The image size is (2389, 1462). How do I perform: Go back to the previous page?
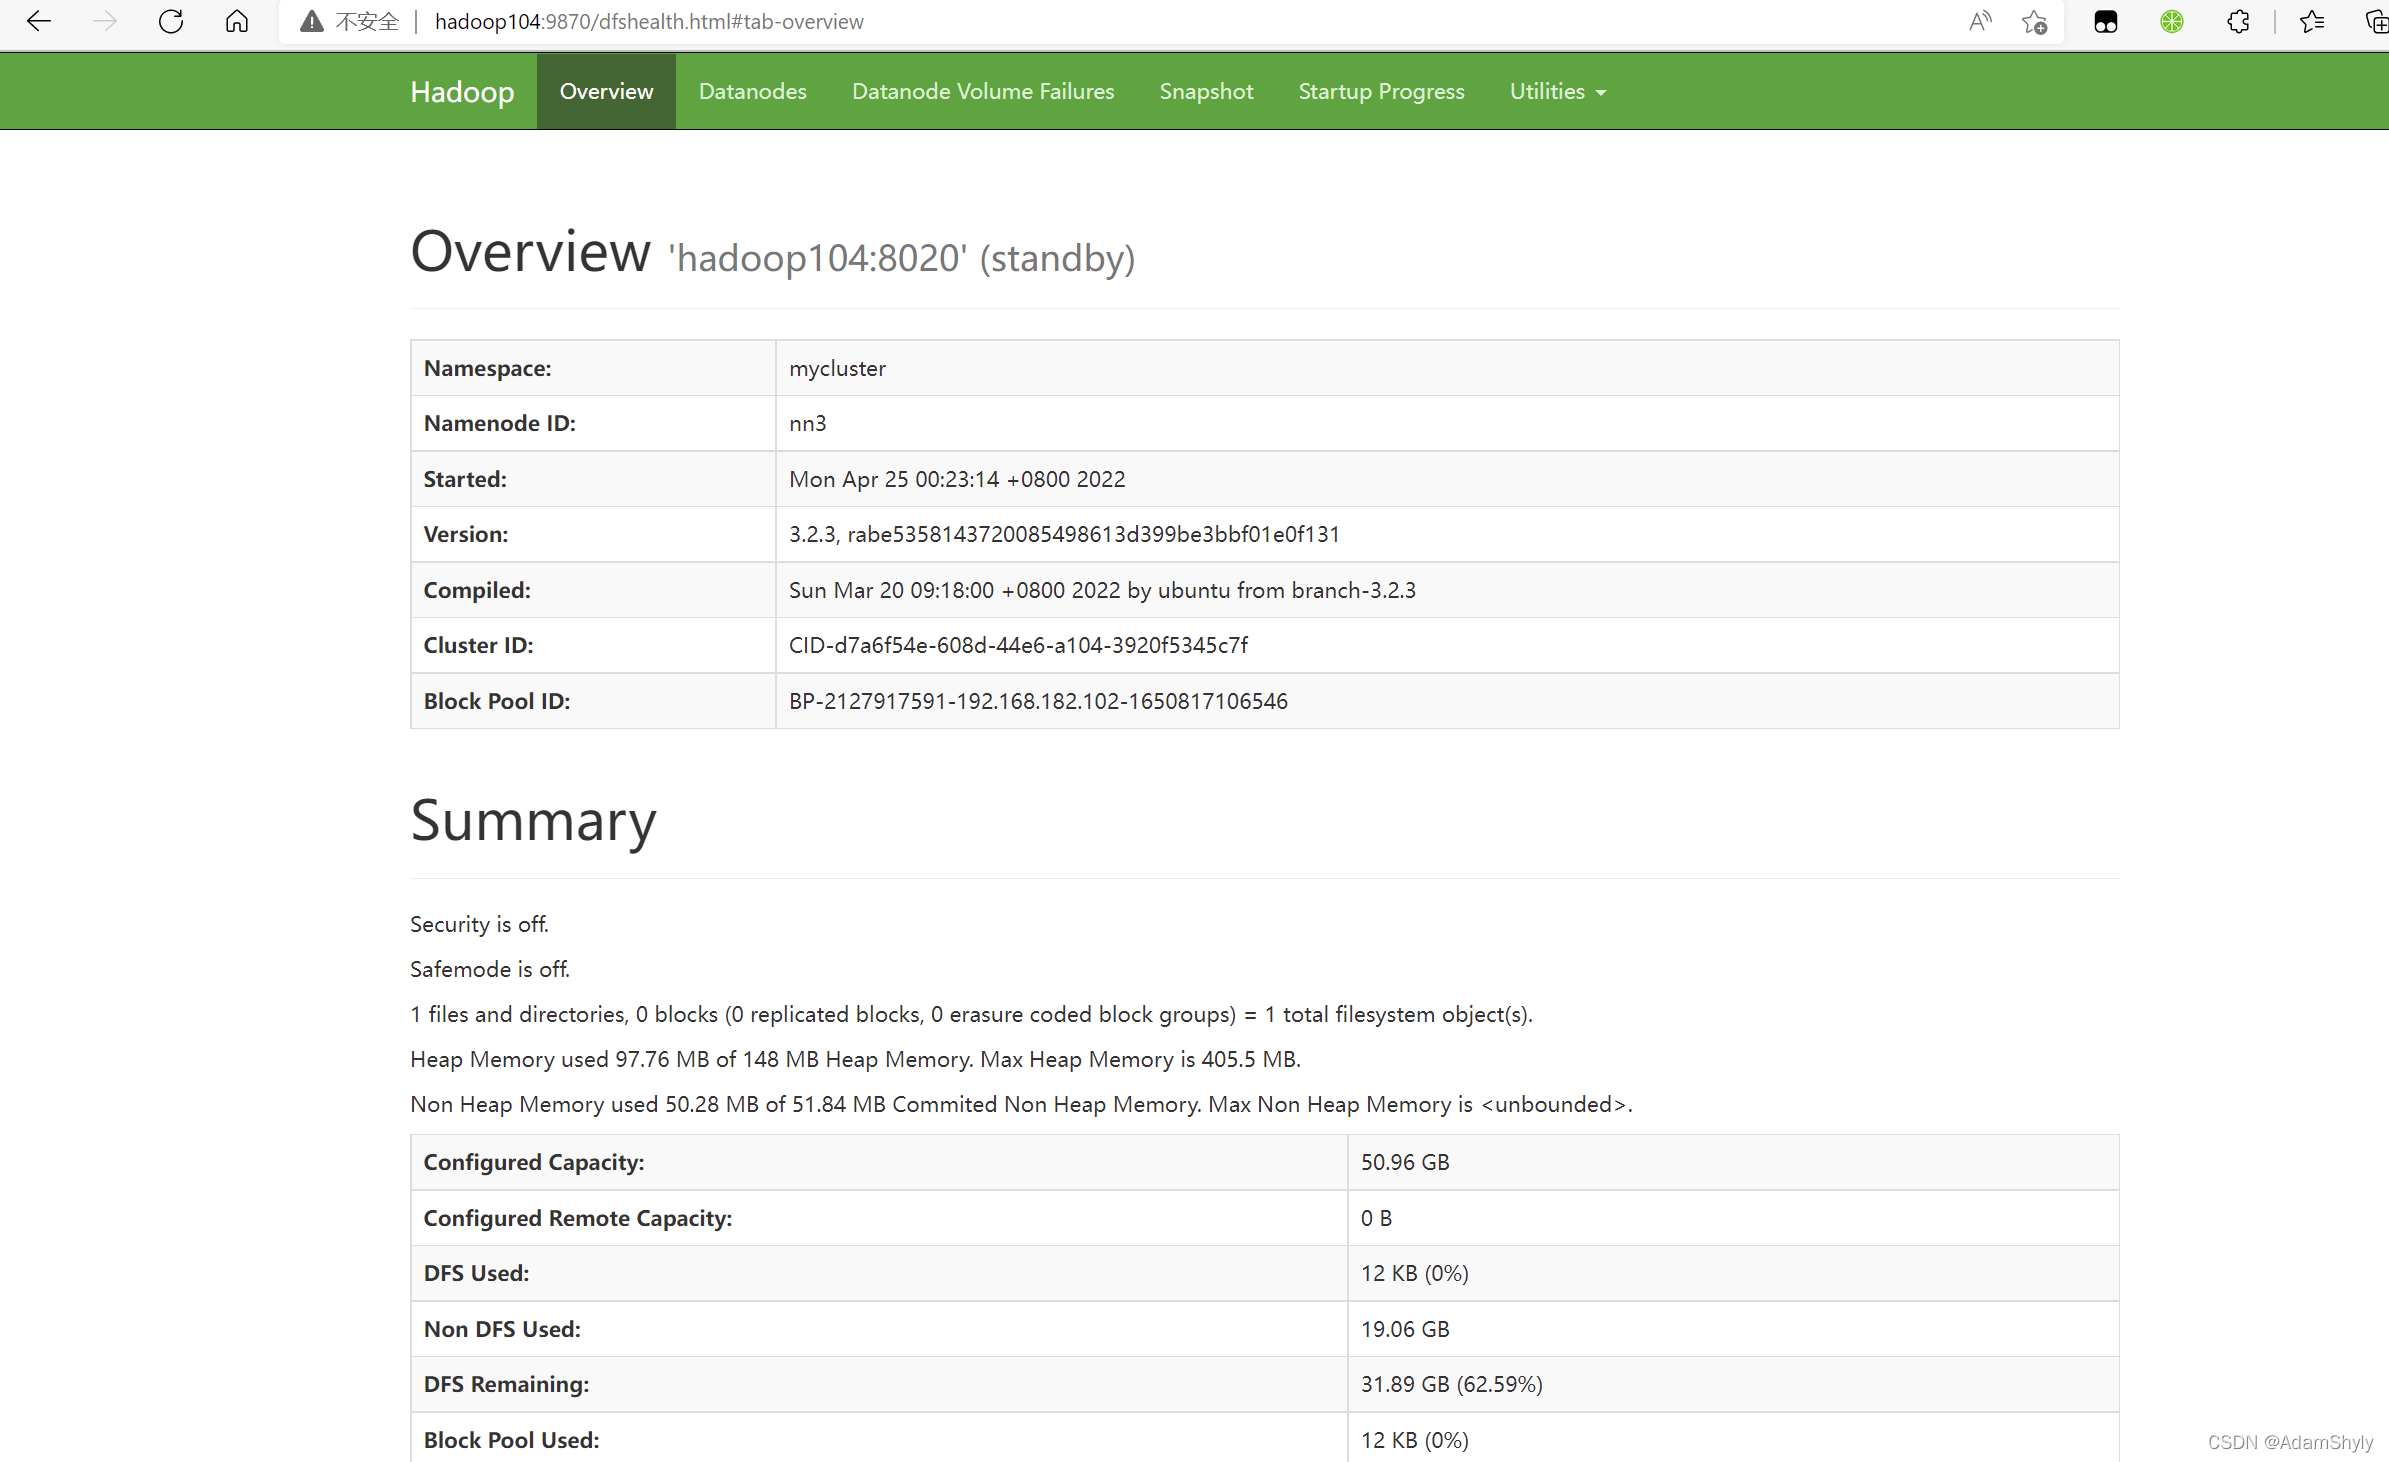point(38,21)
